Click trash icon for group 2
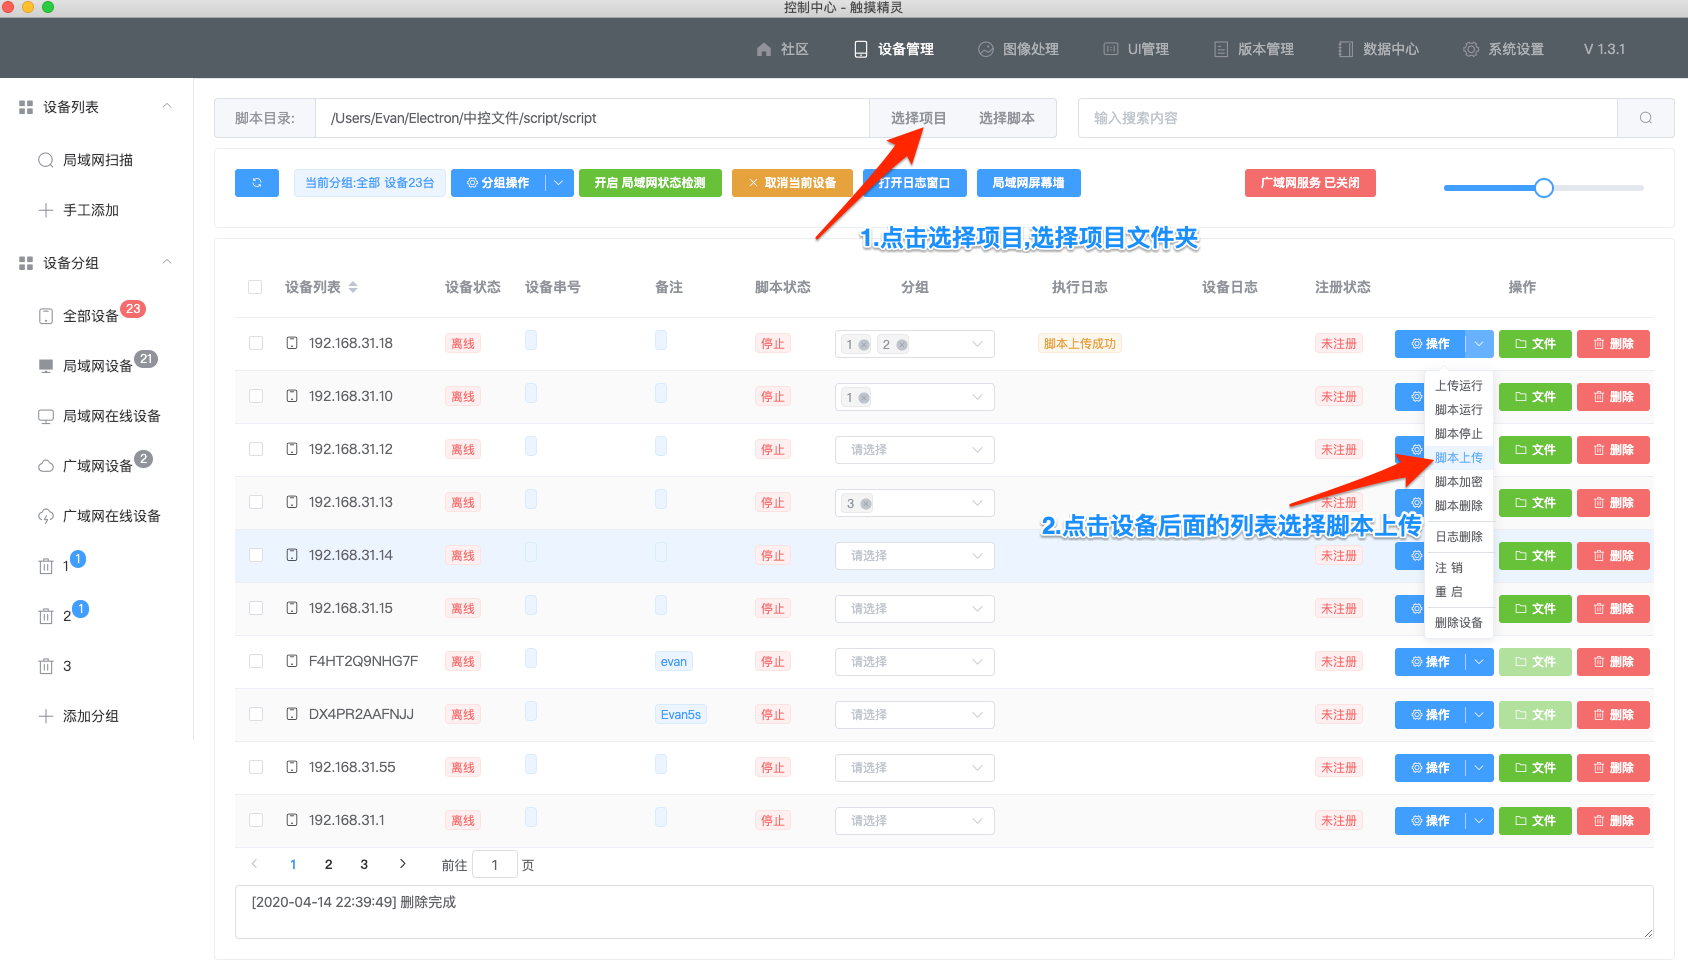This screenshot has height=979, width=1688. point(45,616)
